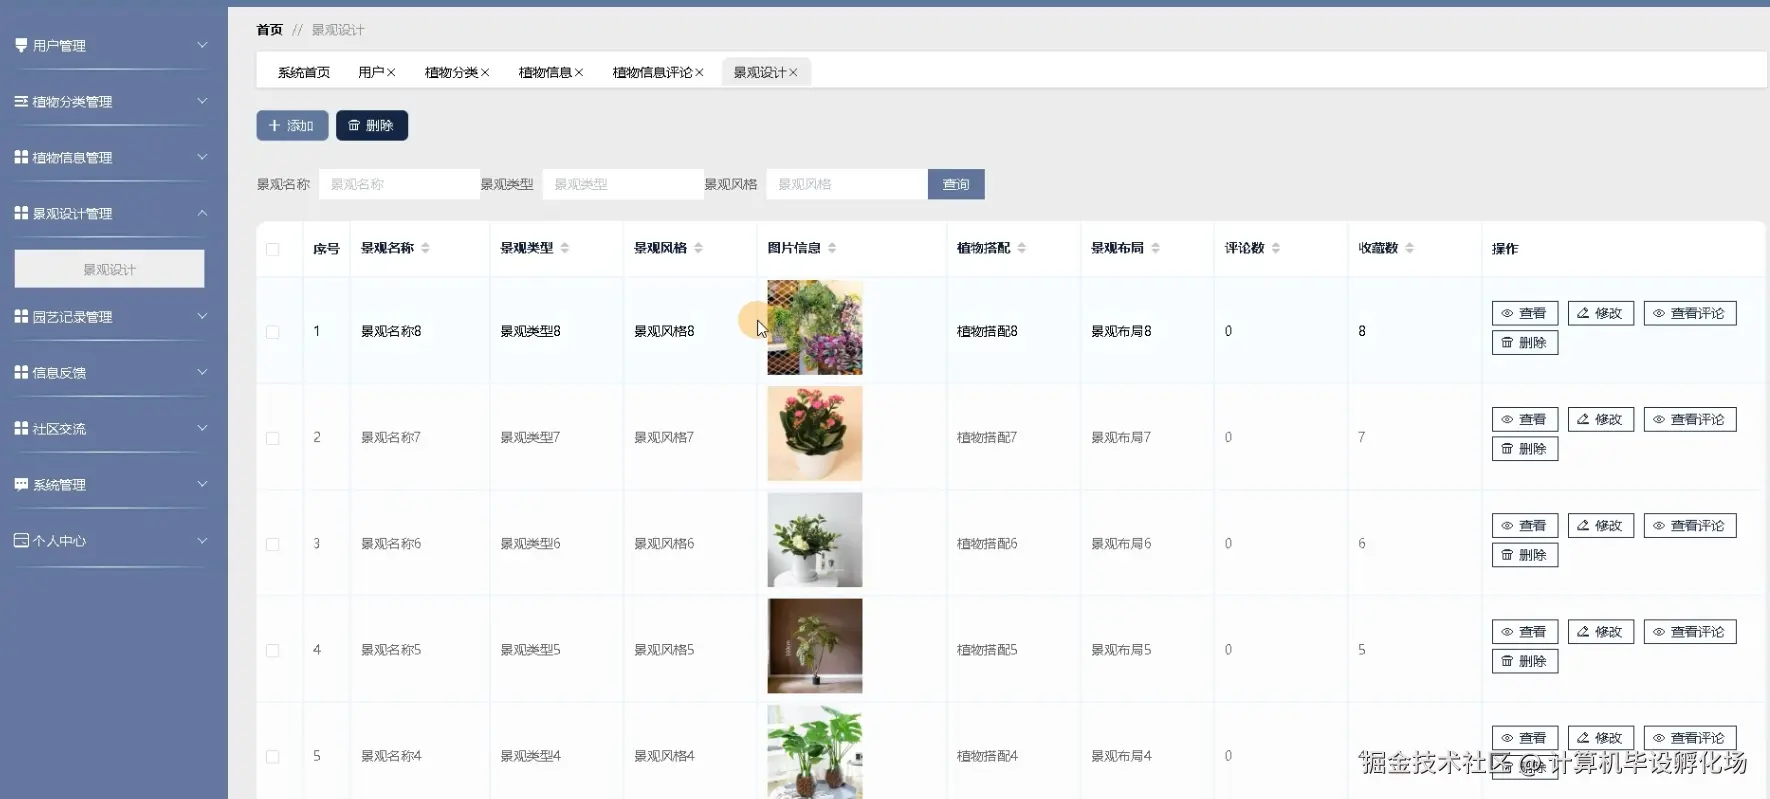Open the thumbnail image of 景观名称6
Screen dimensions: 1770x799
[815, 540]
